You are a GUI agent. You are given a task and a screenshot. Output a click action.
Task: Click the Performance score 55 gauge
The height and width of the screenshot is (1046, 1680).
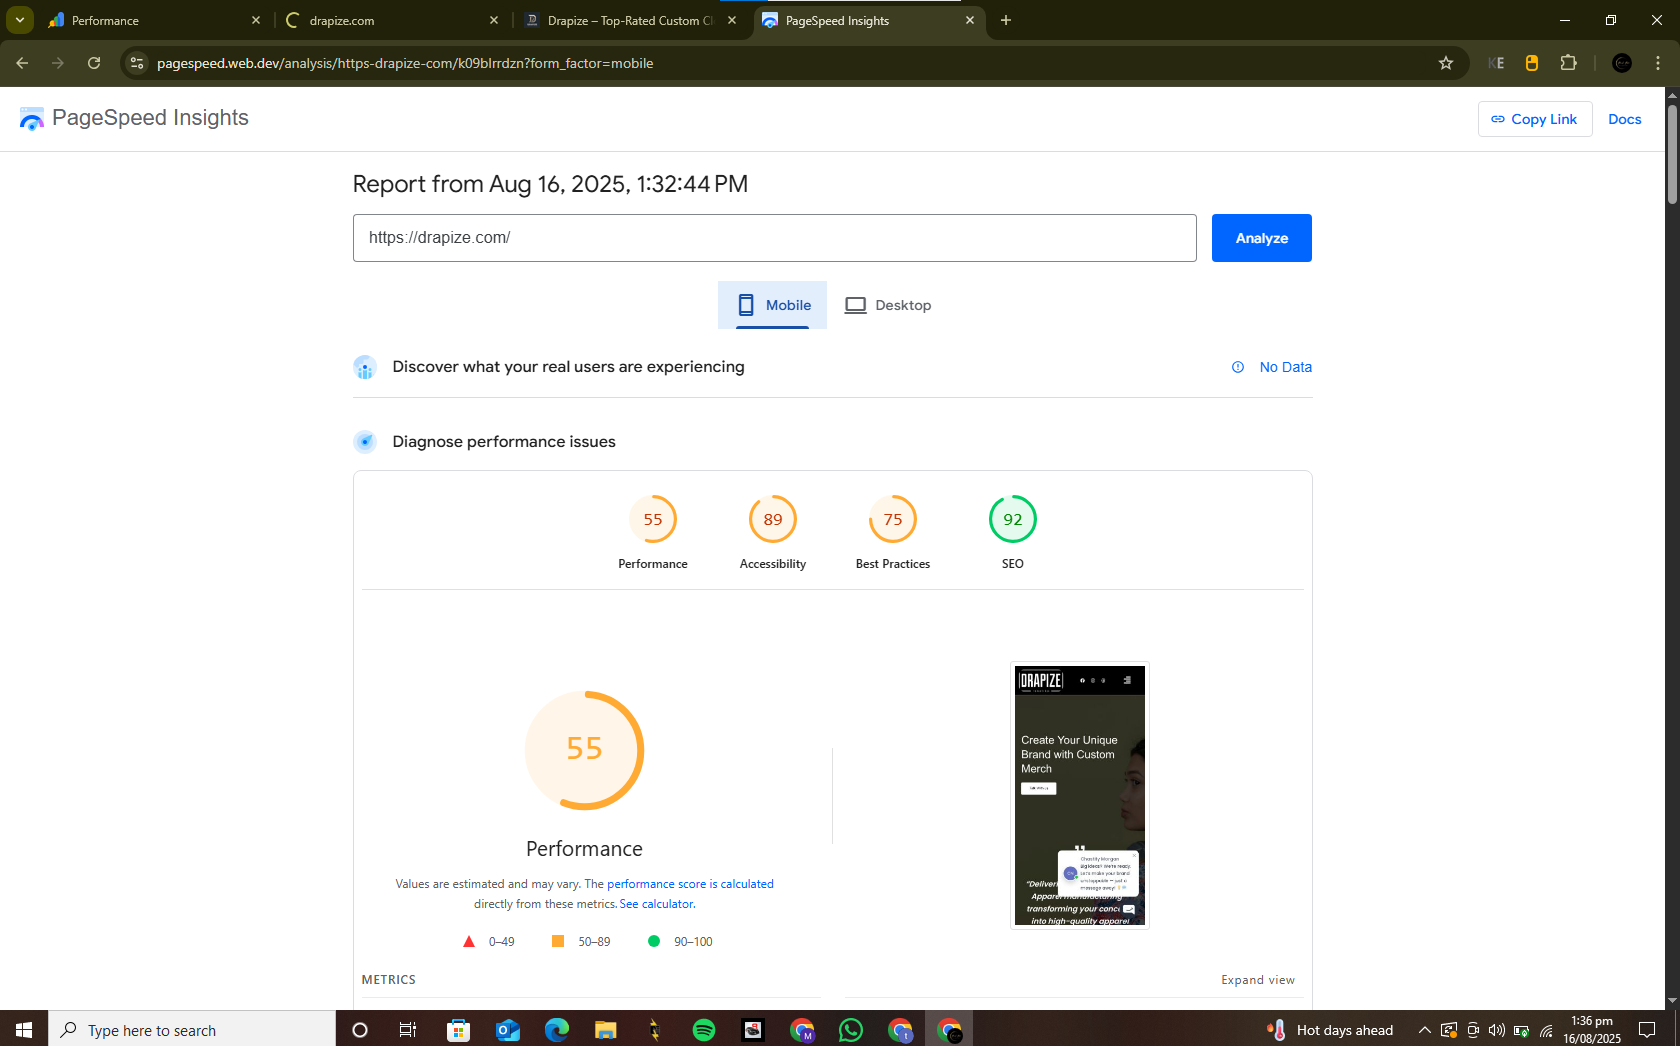[x=653, y=520]
